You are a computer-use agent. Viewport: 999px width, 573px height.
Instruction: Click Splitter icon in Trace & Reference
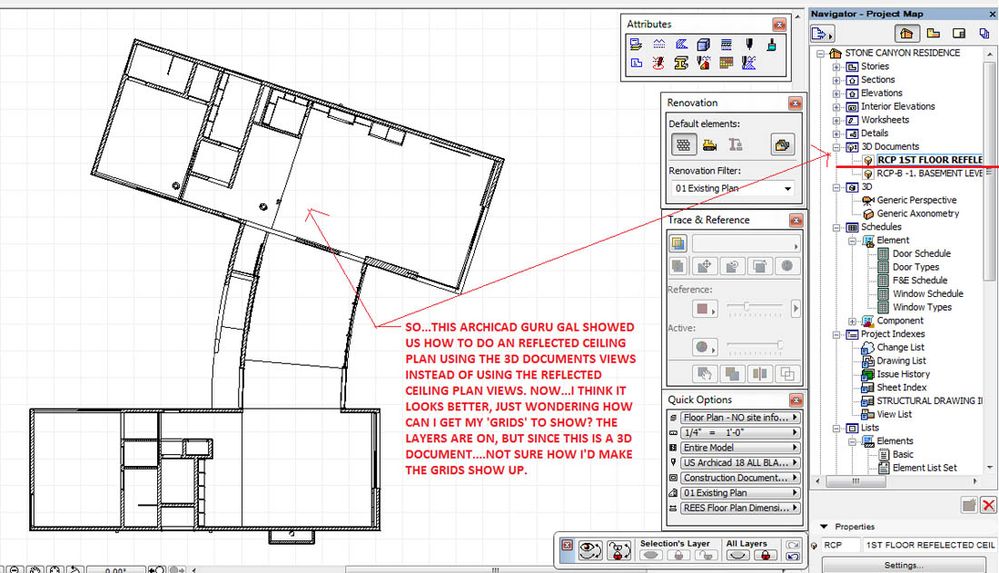(759, 374)
